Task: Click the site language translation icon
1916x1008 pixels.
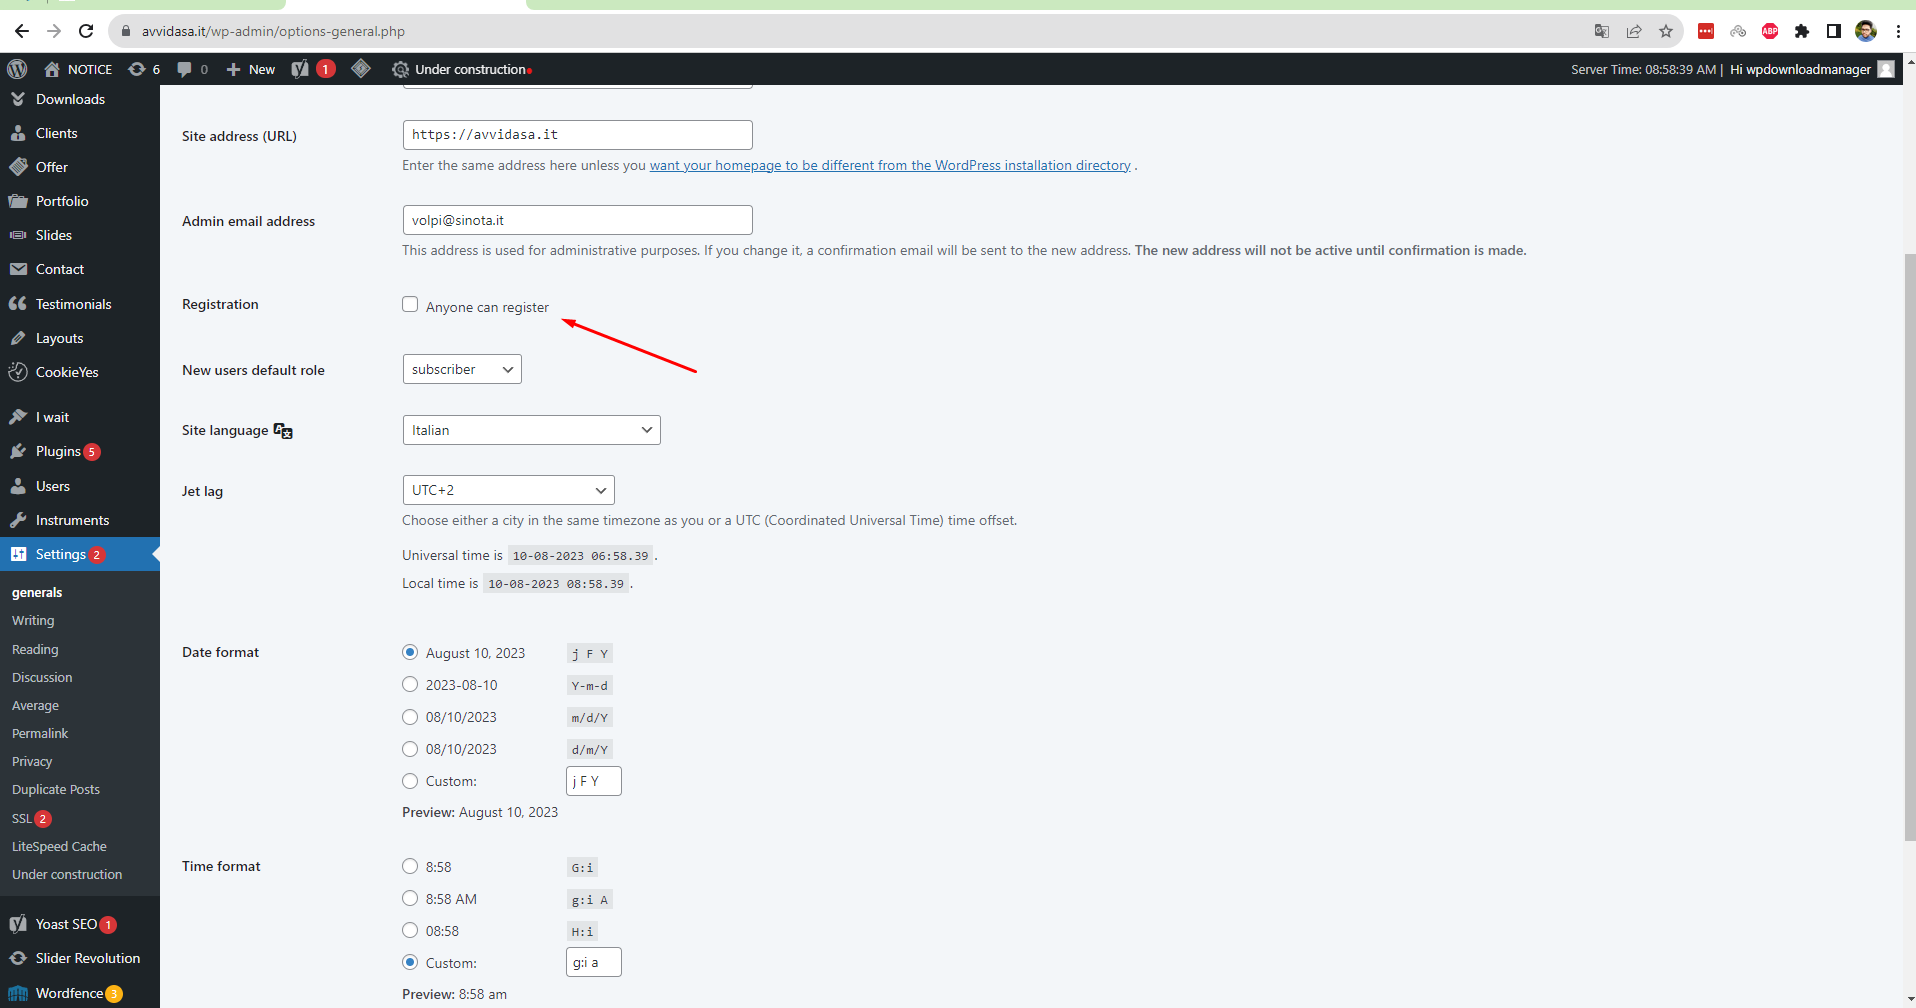Action: click(x=283, y=431)
